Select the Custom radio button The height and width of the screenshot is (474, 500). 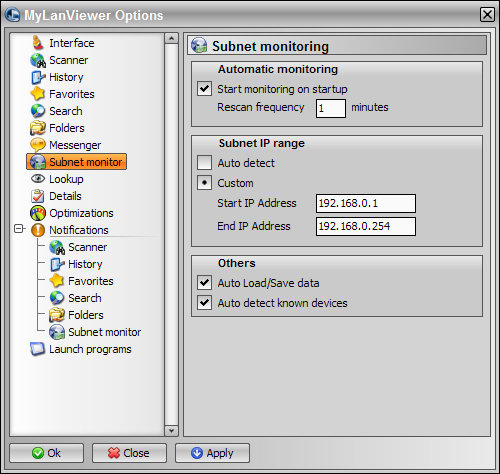click(x=204, y=183)
